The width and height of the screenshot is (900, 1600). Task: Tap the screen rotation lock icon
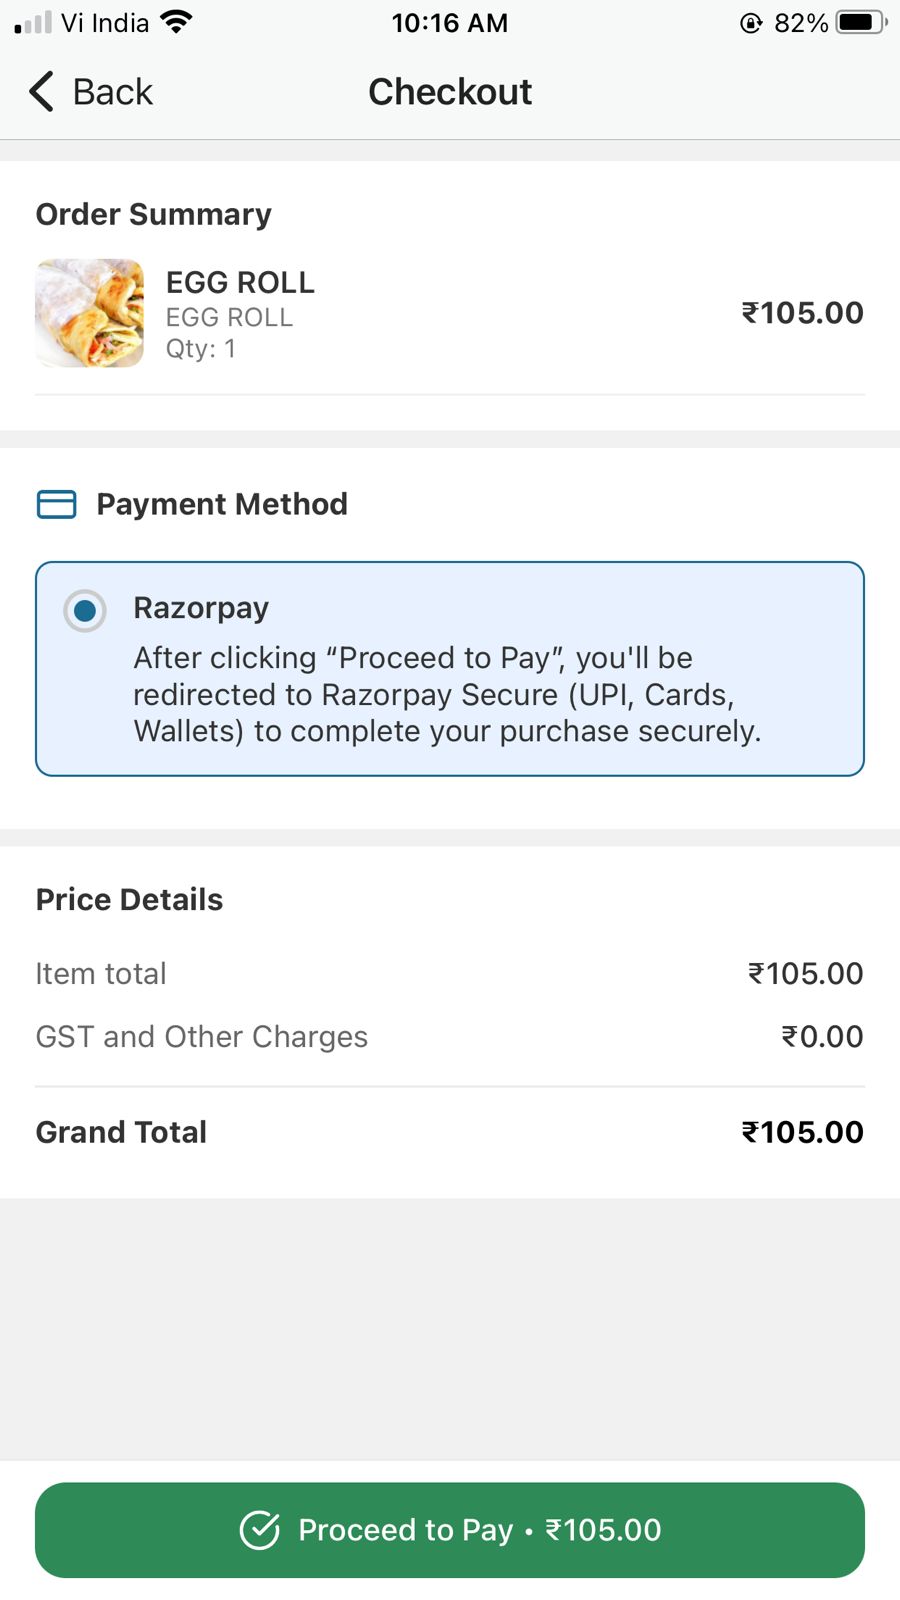(x=751, y=23)
